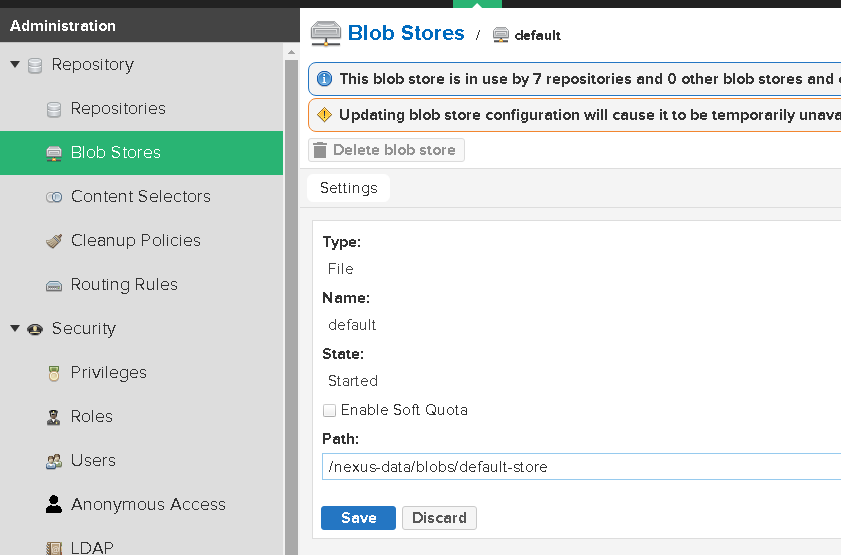Open the Settings tab

[348, 188]
